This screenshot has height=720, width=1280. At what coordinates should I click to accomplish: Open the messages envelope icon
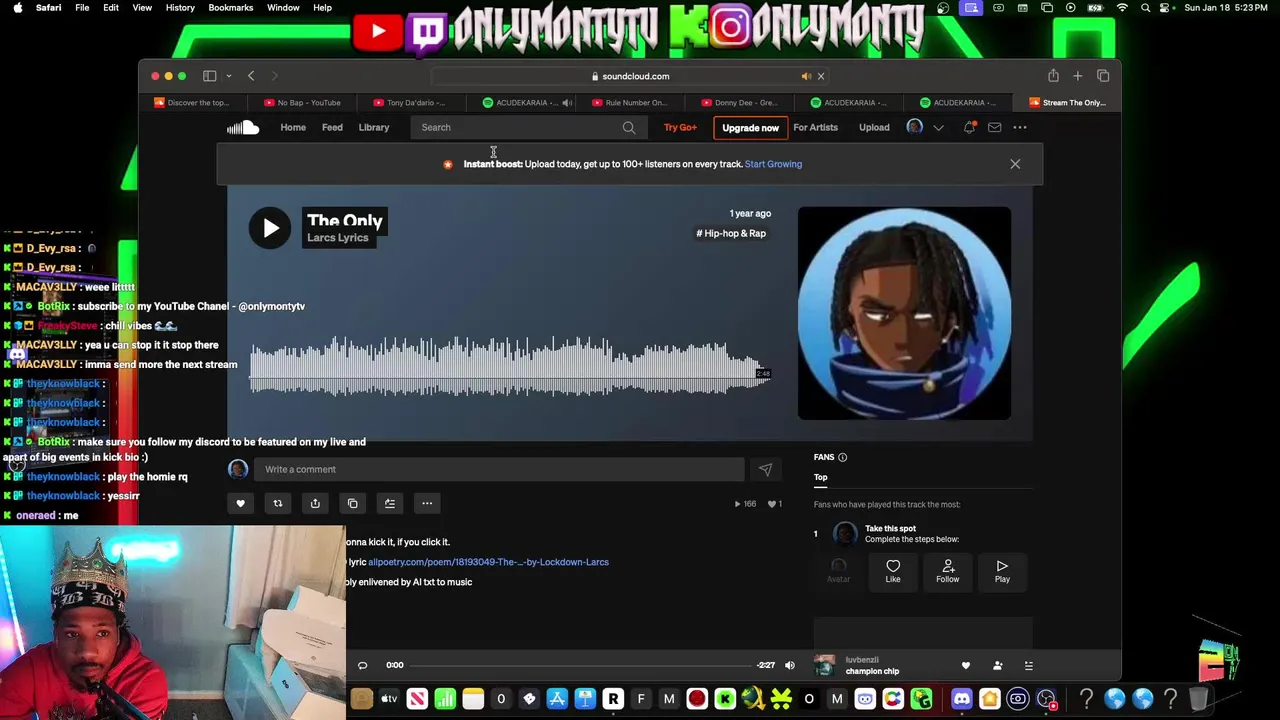994,127
